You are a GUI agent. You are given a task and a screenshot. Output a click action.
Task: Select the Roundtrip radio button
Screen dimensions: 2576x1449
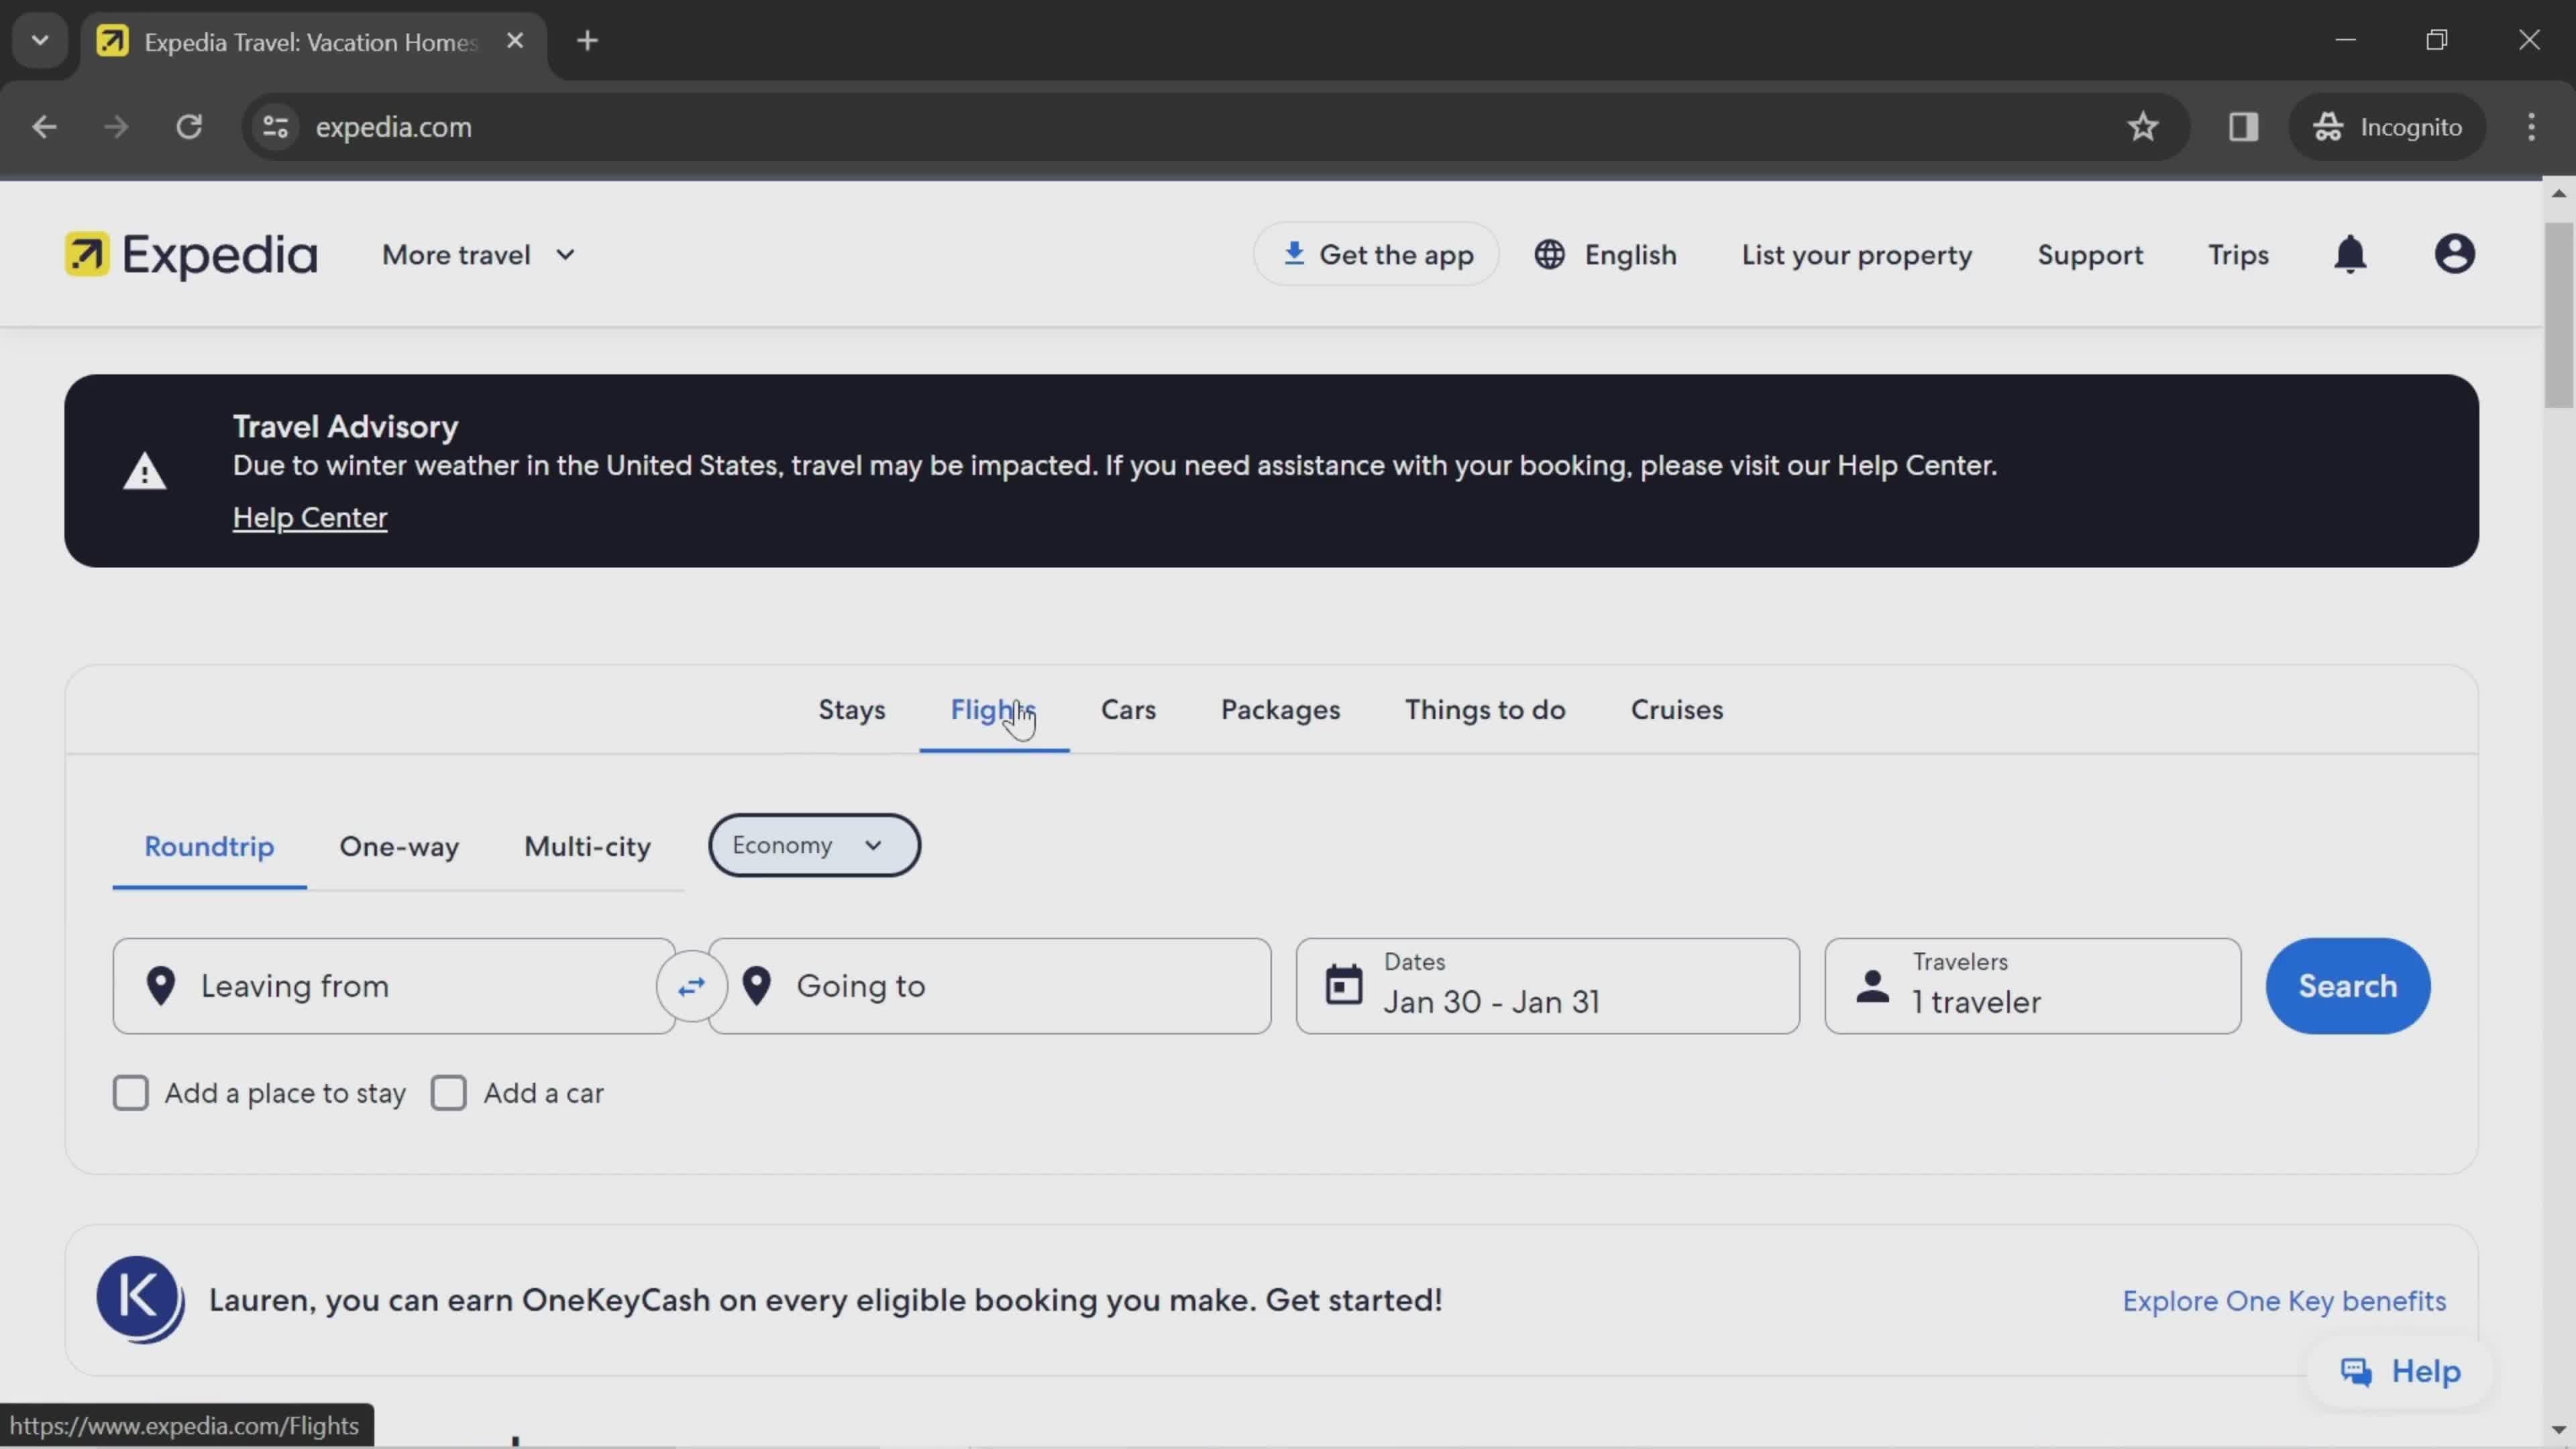pyautogui.click(x=209, y=846)
